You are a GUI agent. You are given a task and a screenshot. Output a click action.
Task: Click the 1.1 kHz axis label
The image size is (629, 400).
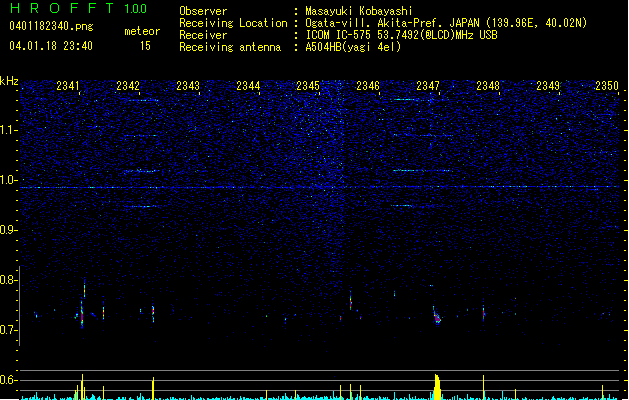point(9,130)
